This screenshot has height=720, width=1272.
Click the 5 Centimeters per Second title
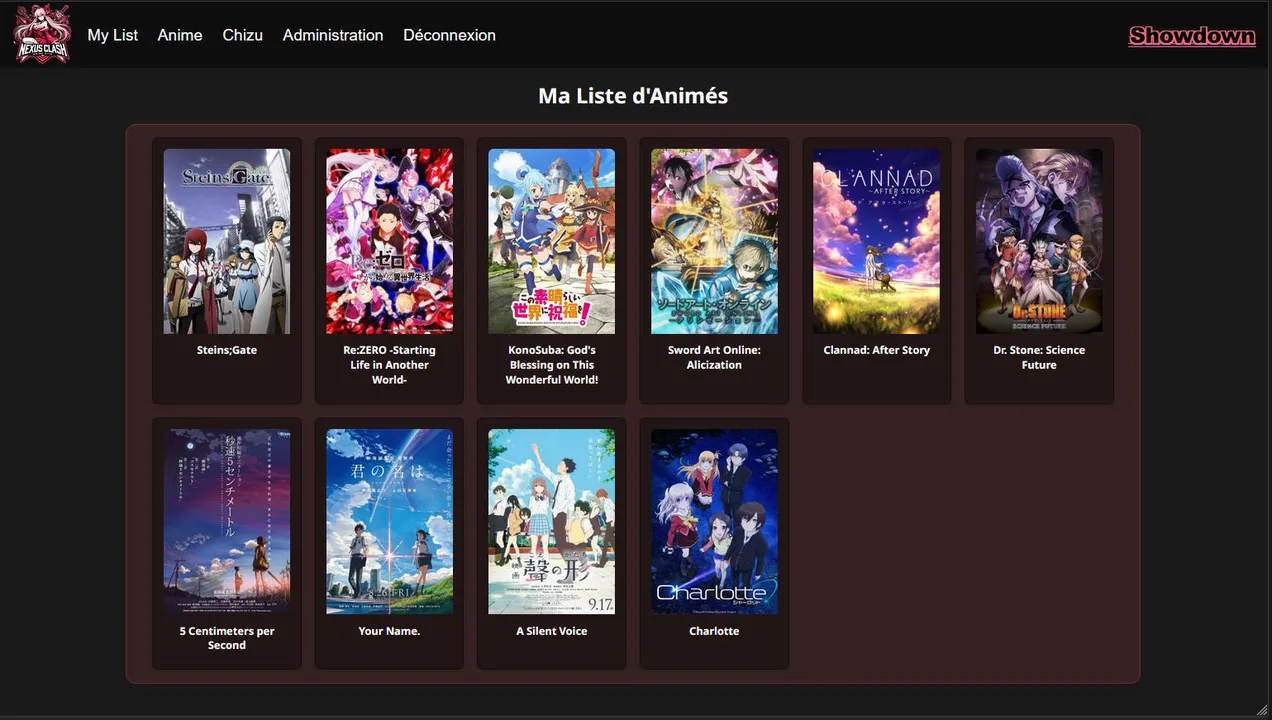pyautogui.click(x=227, y=638)
